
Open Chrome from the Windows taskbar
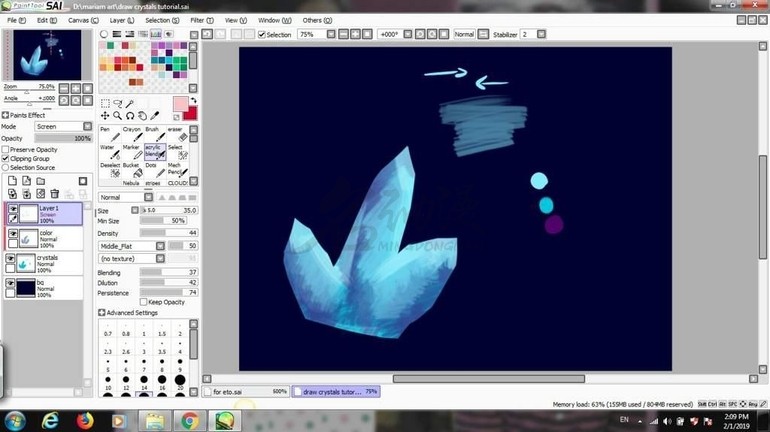pyautogui.click(x=190, y=420)
